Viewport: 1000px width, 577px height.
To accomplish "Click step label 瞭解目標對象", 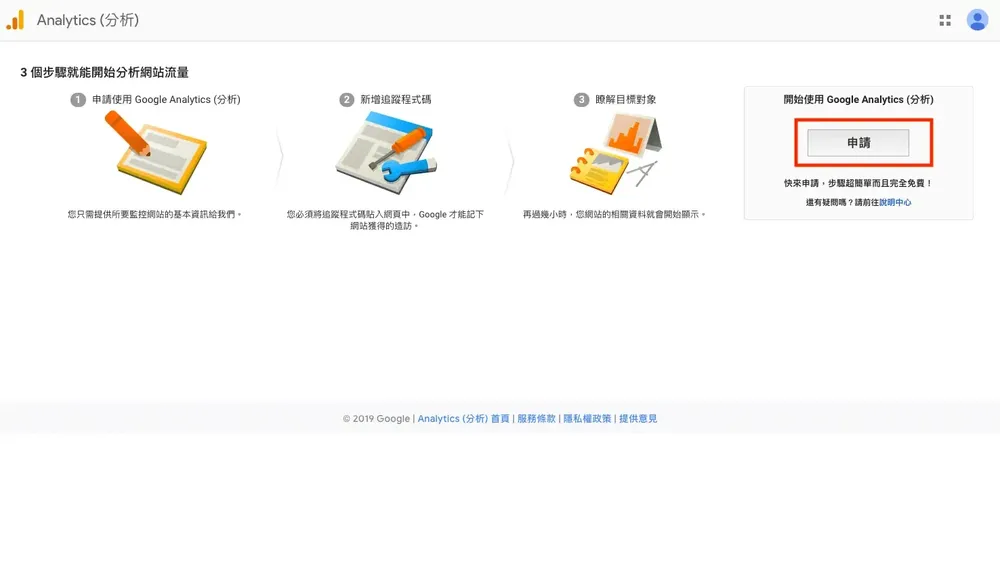I will 625,99.
